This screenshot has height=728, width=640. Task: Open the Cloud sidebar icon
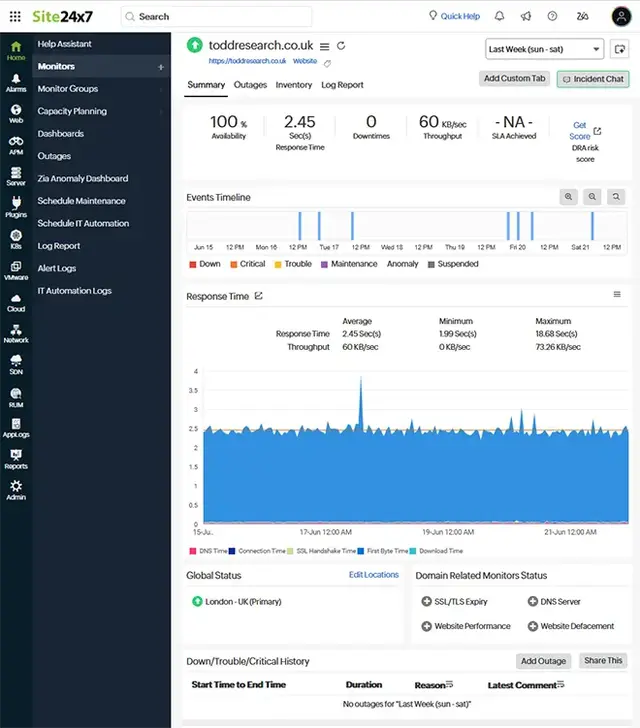click(16, 303)
